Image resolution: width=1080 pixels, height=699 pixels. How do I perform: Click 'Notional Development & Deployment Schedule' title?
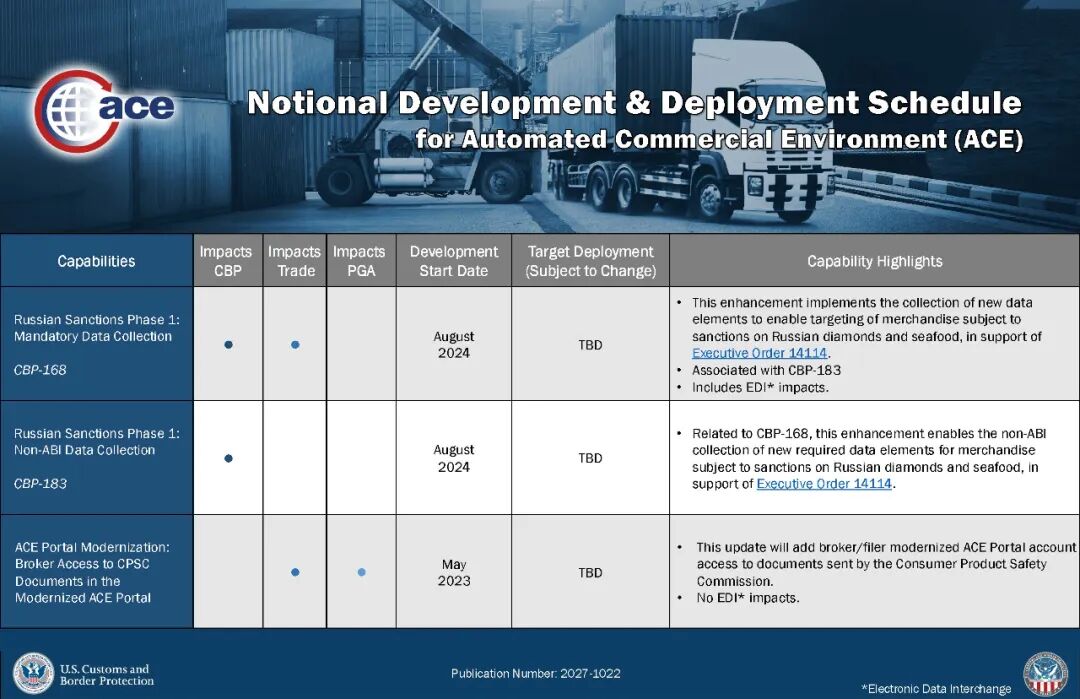point(634,103)
